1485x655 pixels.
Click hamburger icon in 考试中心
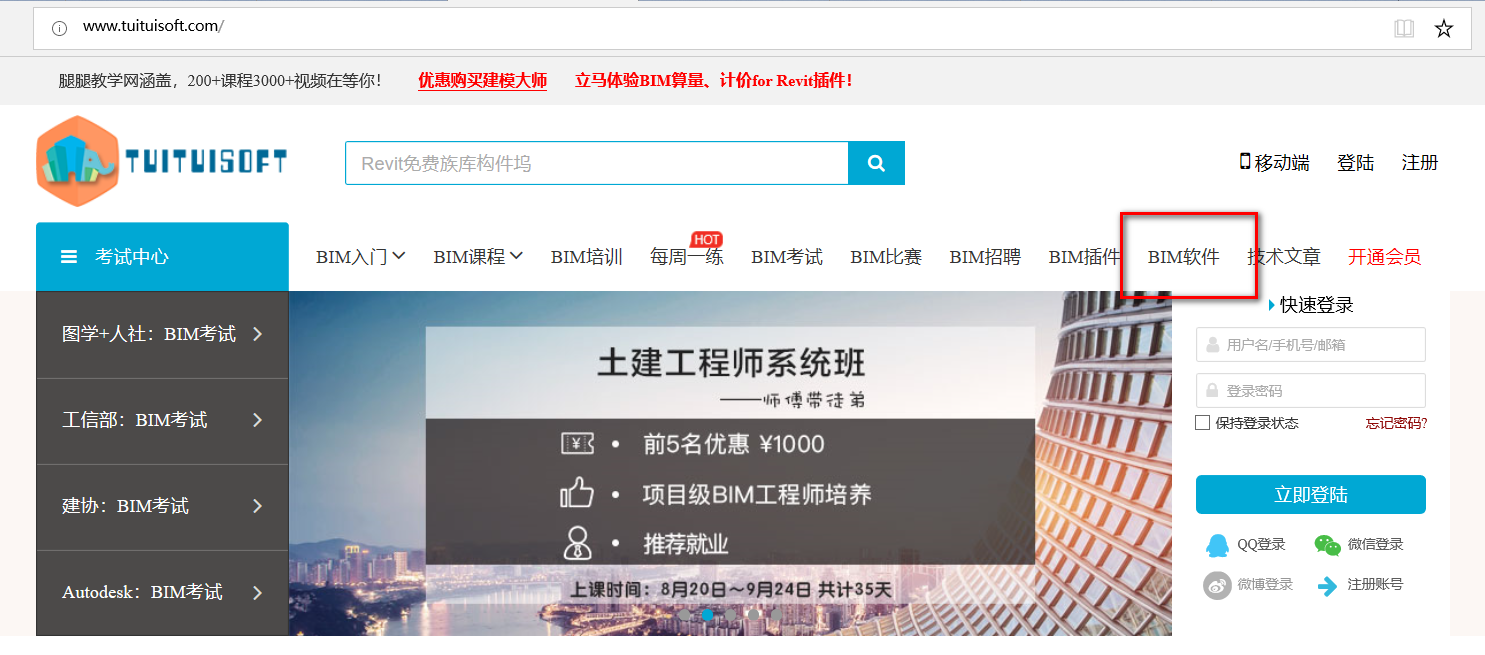click(x=69, y=257)
